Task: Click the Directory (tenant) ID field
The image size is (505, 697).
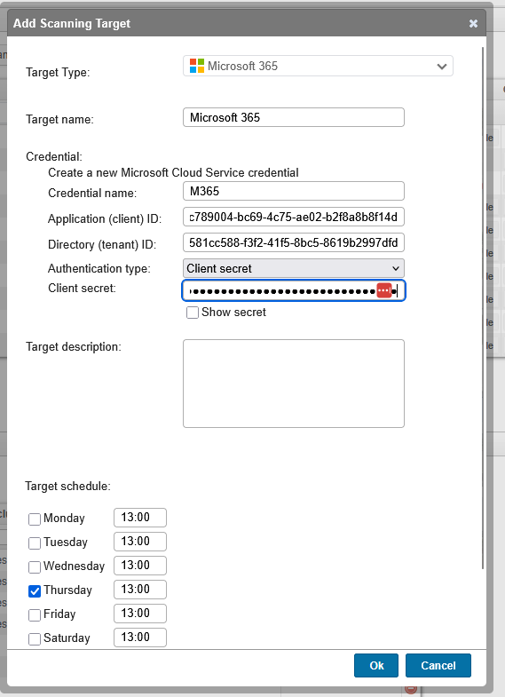Action: pos(294,243)
